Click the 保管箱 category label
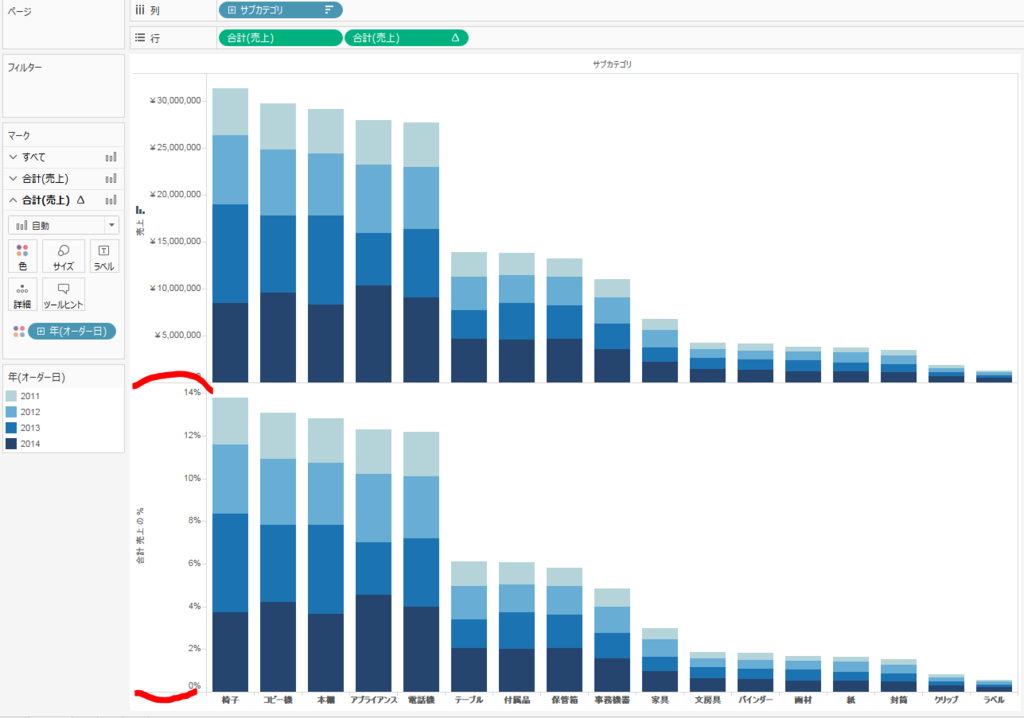The height and width of the screenshot is (718, 1024). pos(564,700)
